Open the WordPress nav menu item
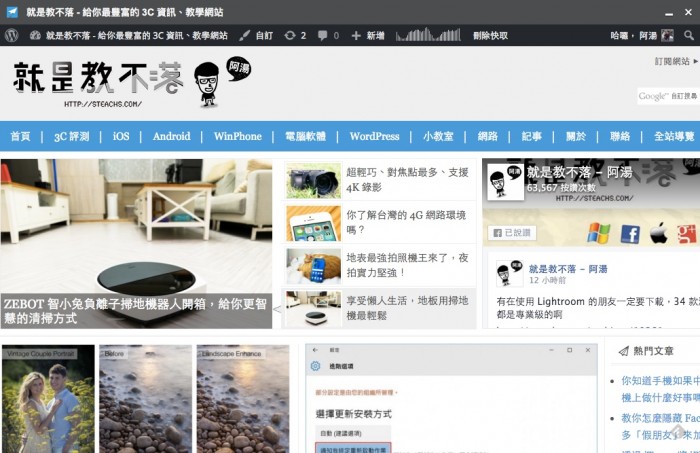 (x=375, y=136)
